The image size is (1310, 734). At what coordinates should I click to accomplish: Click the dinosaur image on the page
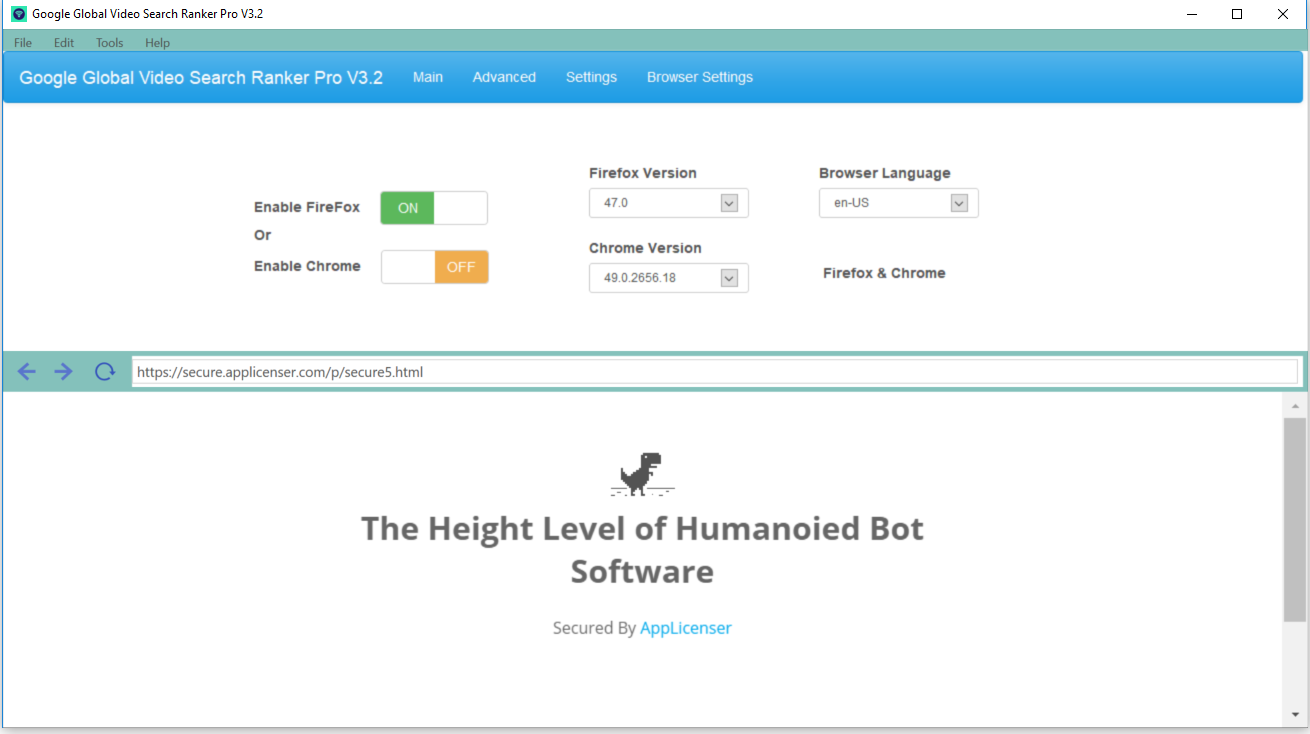(x=642, y=474)
